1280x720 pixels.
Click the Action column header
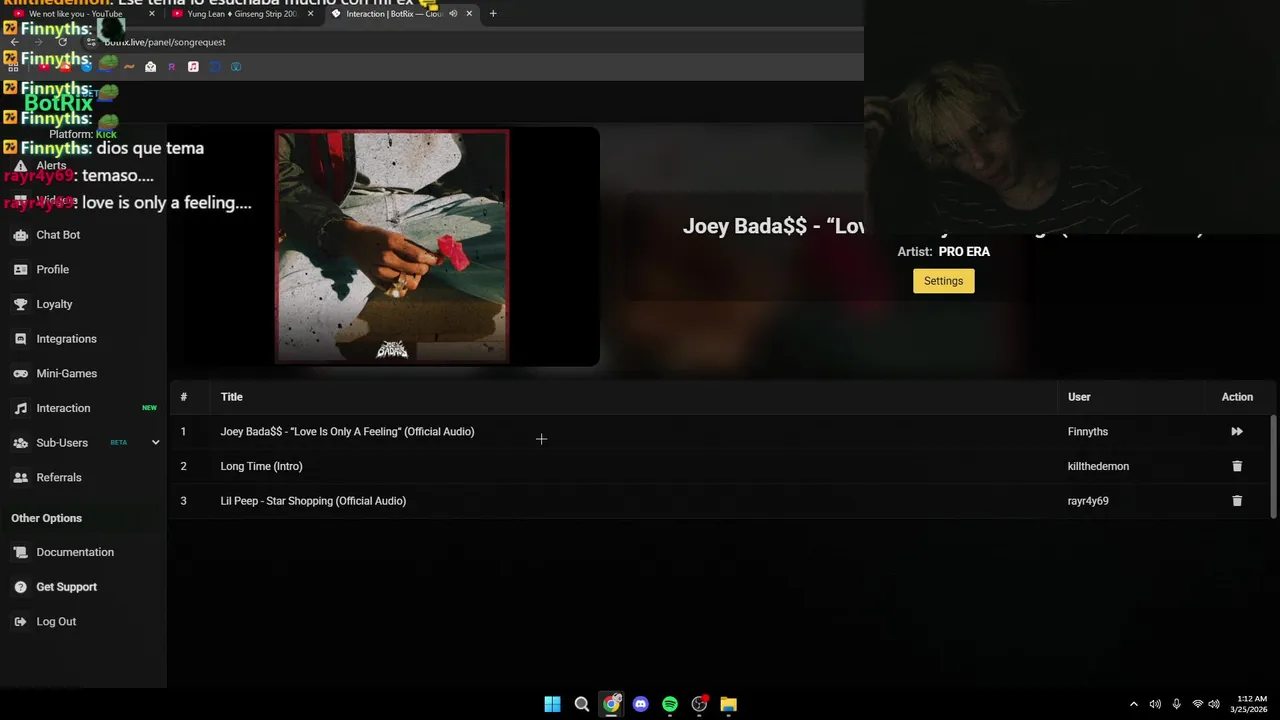tap(1237, 397)
